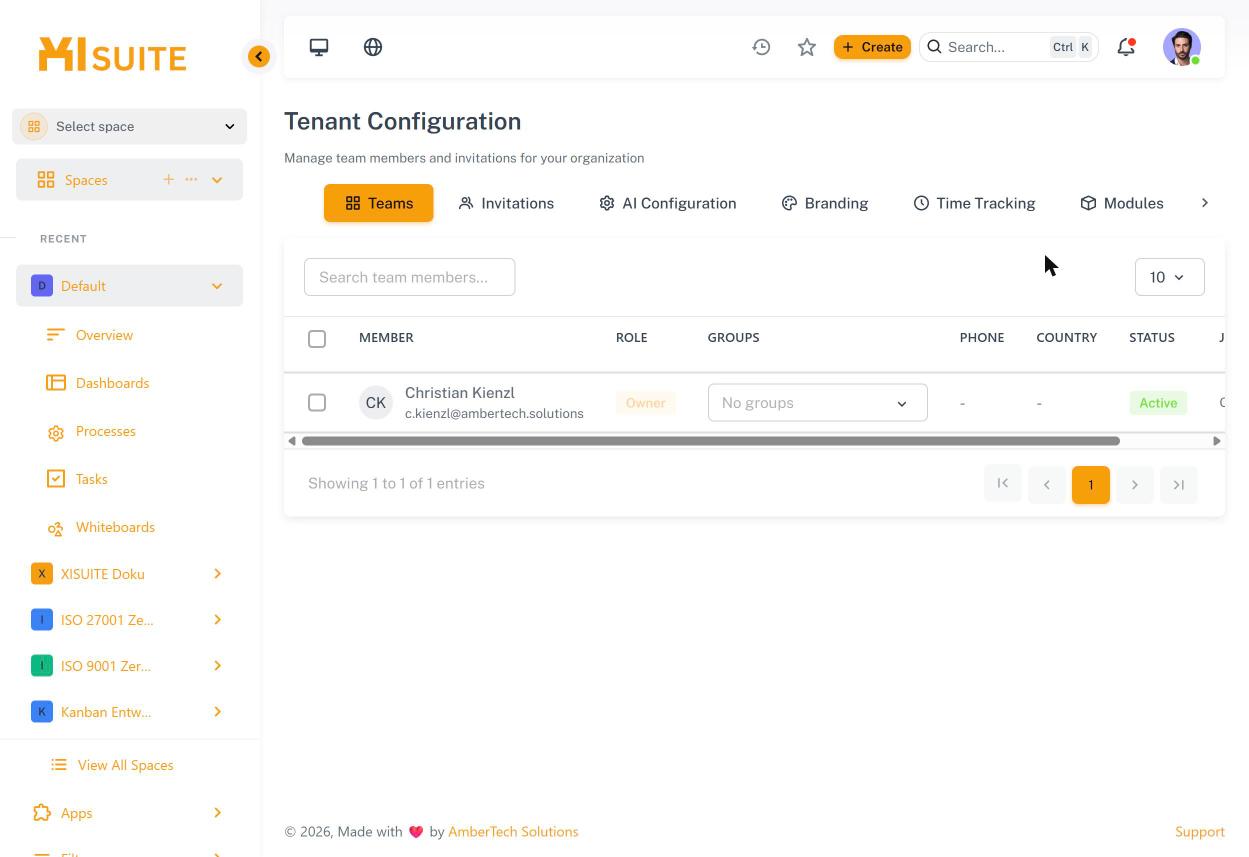Open Tasks in the sidebar
Viewport: 1249px width, 857px height.
(91, 479)
